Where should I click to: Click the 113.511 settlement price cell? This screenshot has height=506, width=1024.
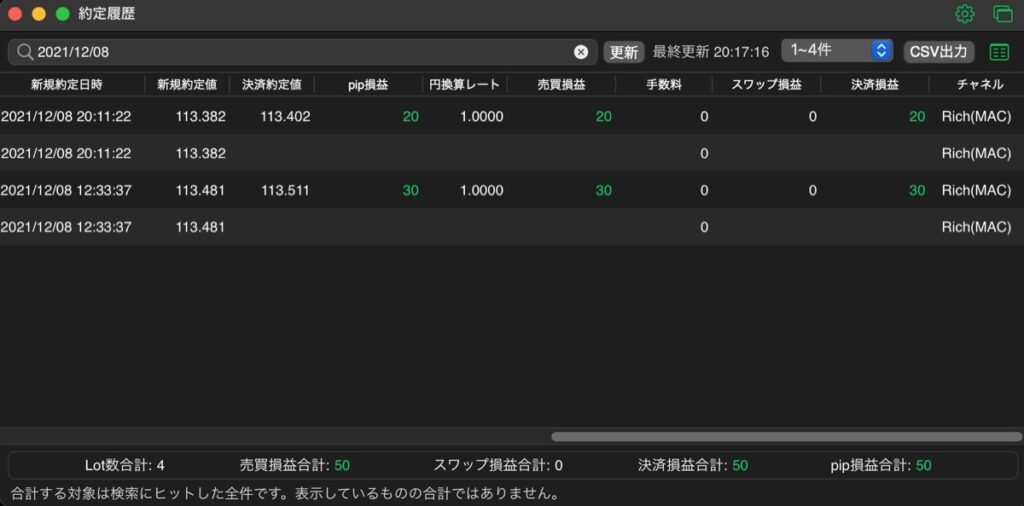pyautogui.click(x=285, y=191)
